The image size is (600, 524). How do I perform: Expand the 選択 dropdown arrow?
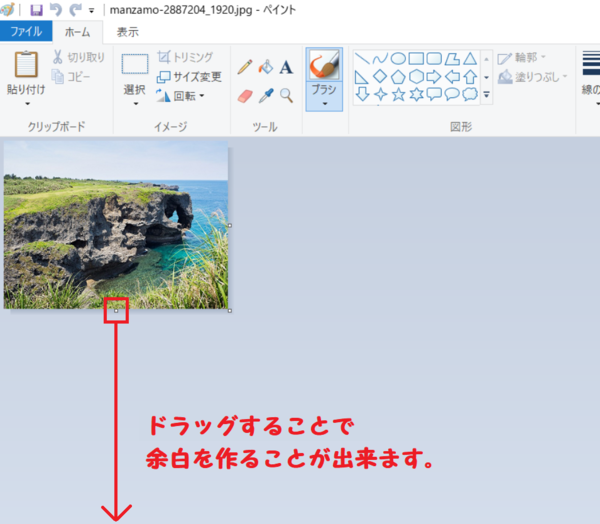pos(135,104)
